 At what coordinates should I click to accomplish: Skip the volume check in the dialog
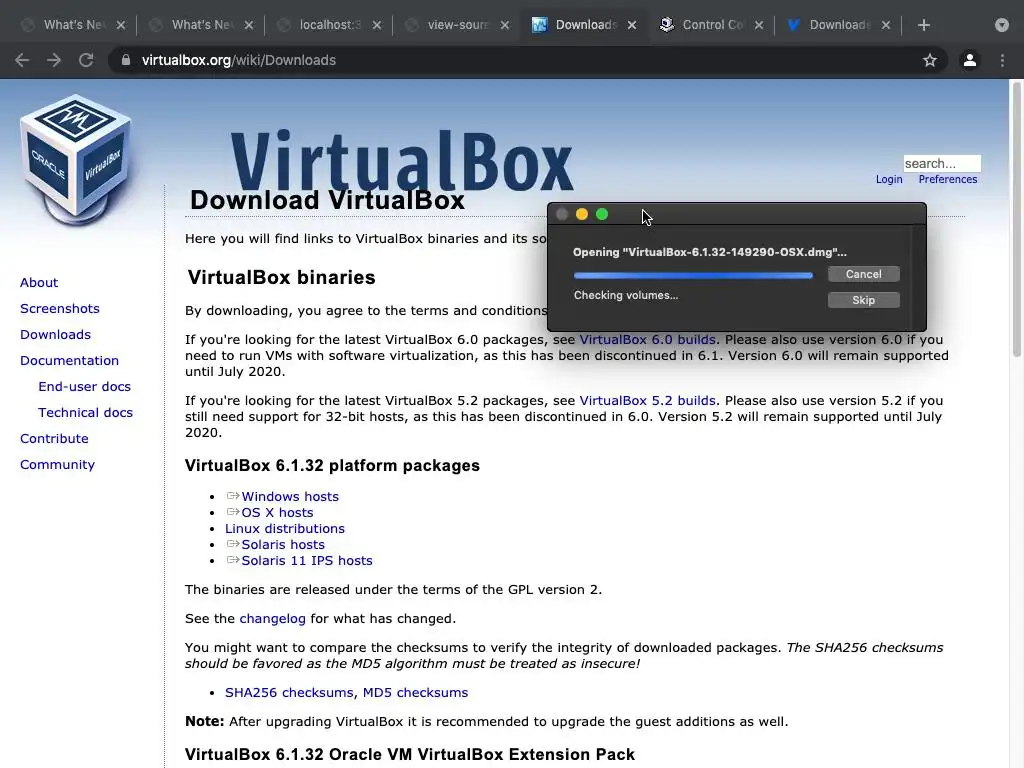(x=863, y=300)
